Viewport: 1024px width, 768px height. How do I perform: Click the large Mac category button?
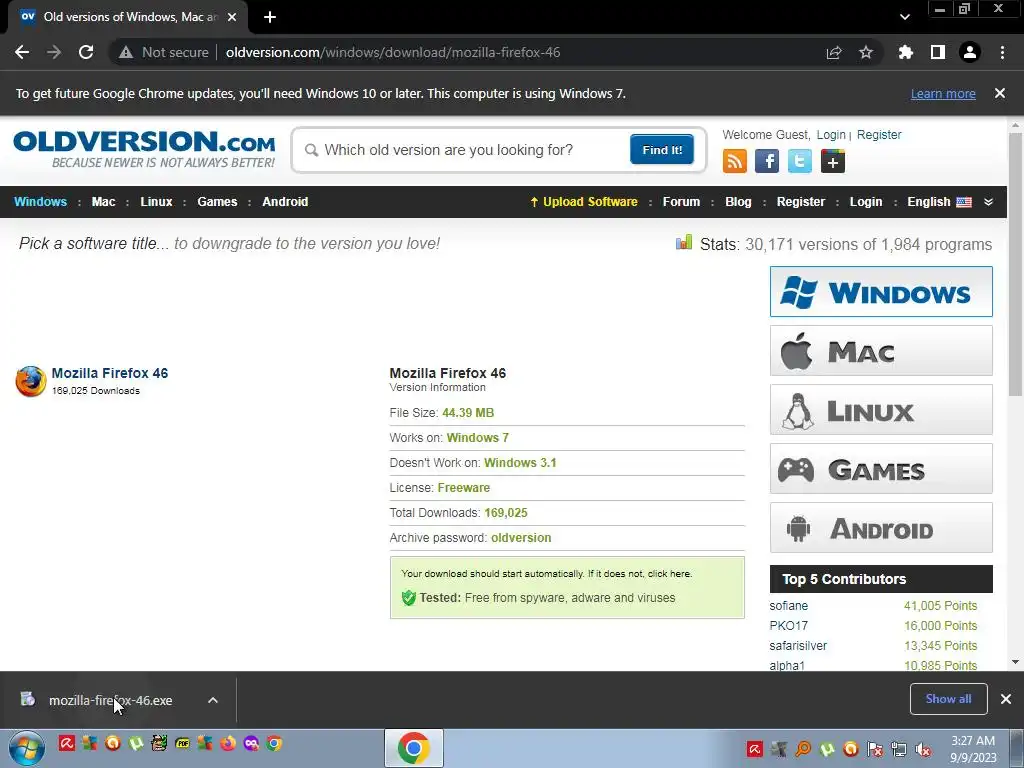click(881, 351)
